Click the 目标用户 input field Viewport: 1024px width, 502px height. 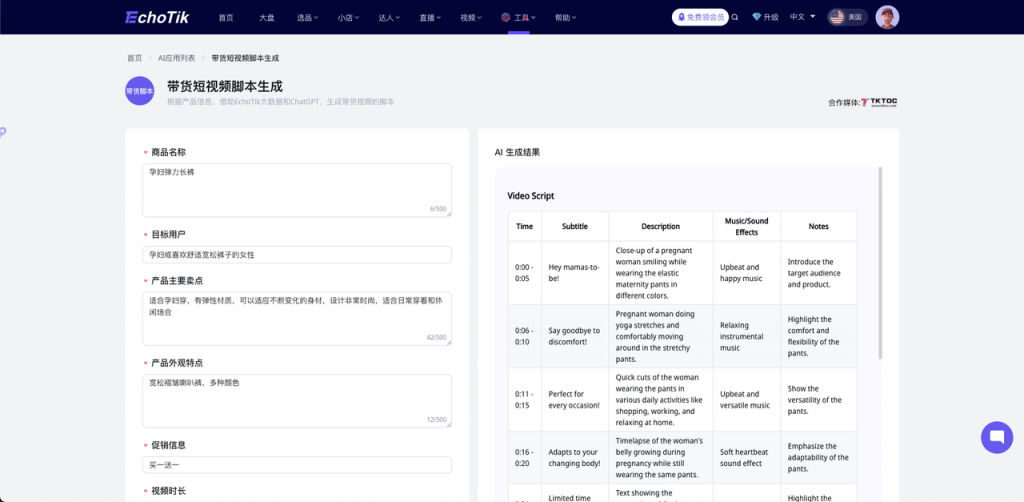coord(297,255)
